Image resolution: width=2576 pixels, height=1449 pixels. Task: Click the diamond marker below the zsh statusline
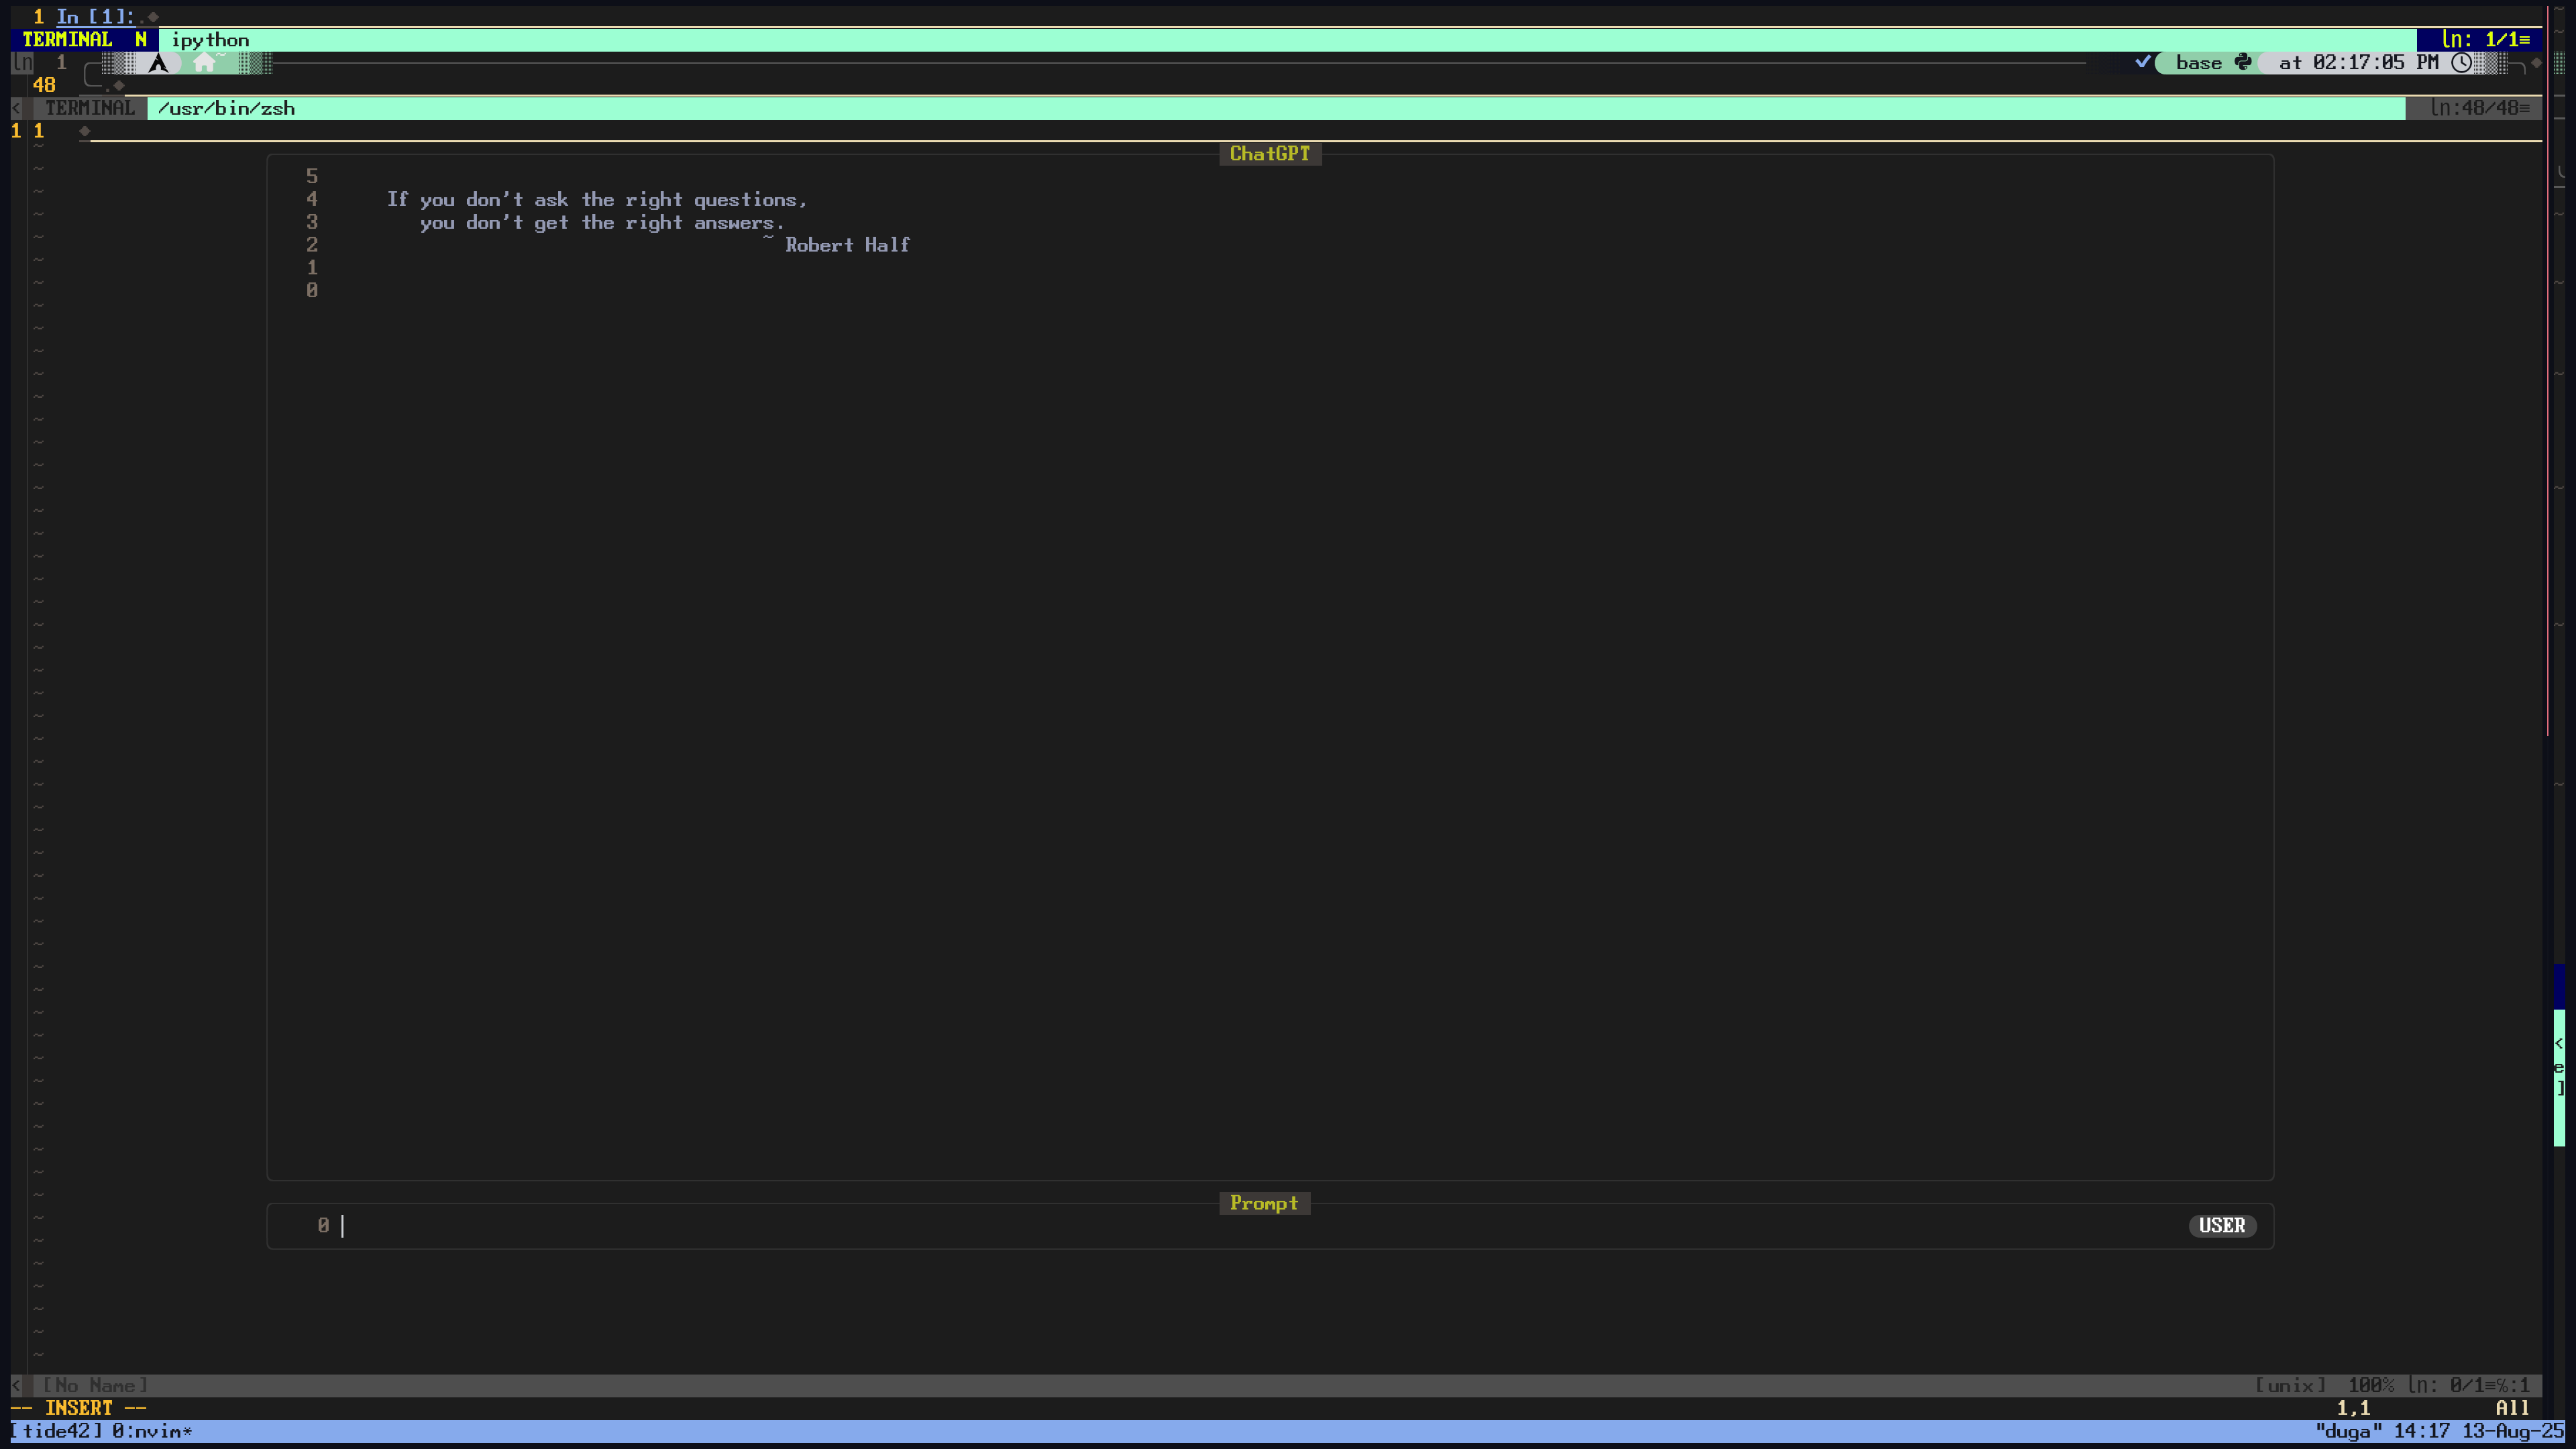[x=85, y=131]
